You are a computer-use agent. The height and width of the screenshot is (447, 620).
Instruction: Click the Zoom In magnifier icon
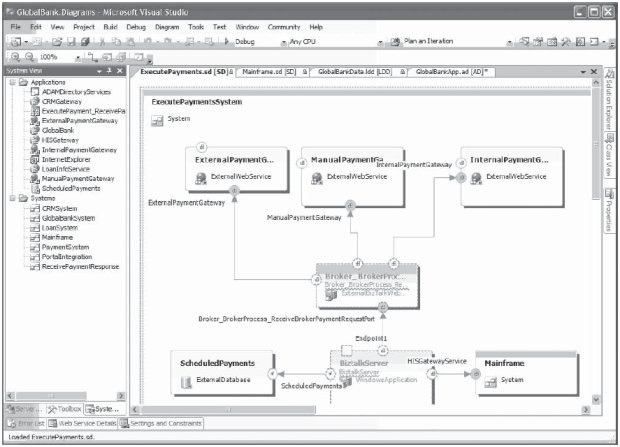[x=15, y=57]
